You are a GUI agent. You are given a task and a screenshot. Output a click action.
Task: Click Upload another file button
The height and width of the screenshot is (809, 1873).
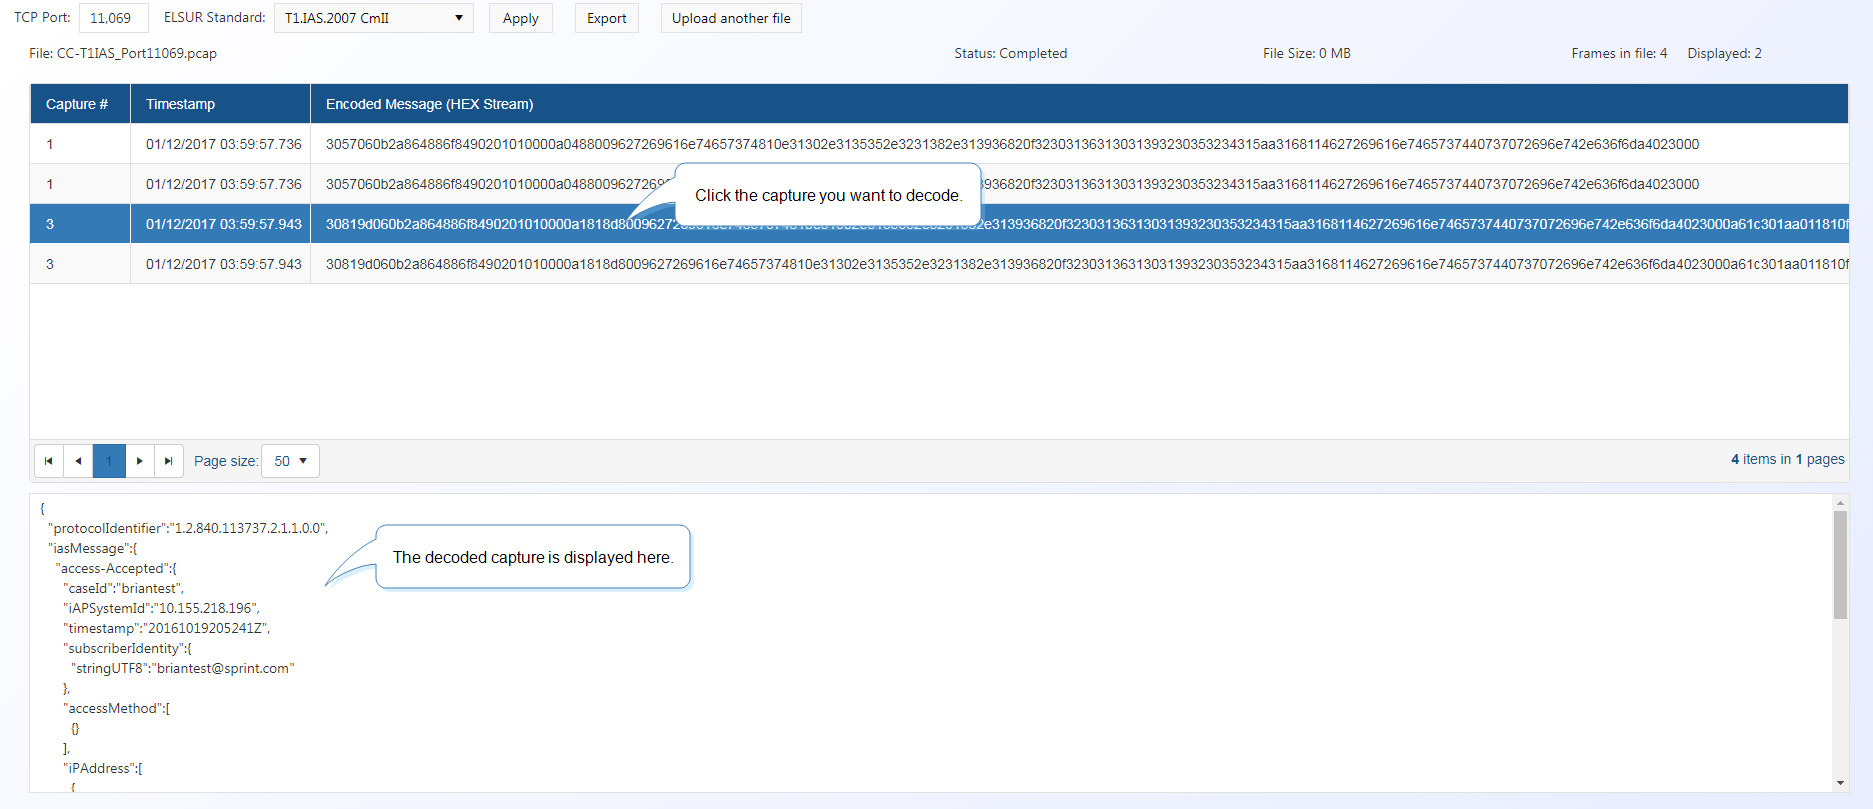click(x=730, y=18)
